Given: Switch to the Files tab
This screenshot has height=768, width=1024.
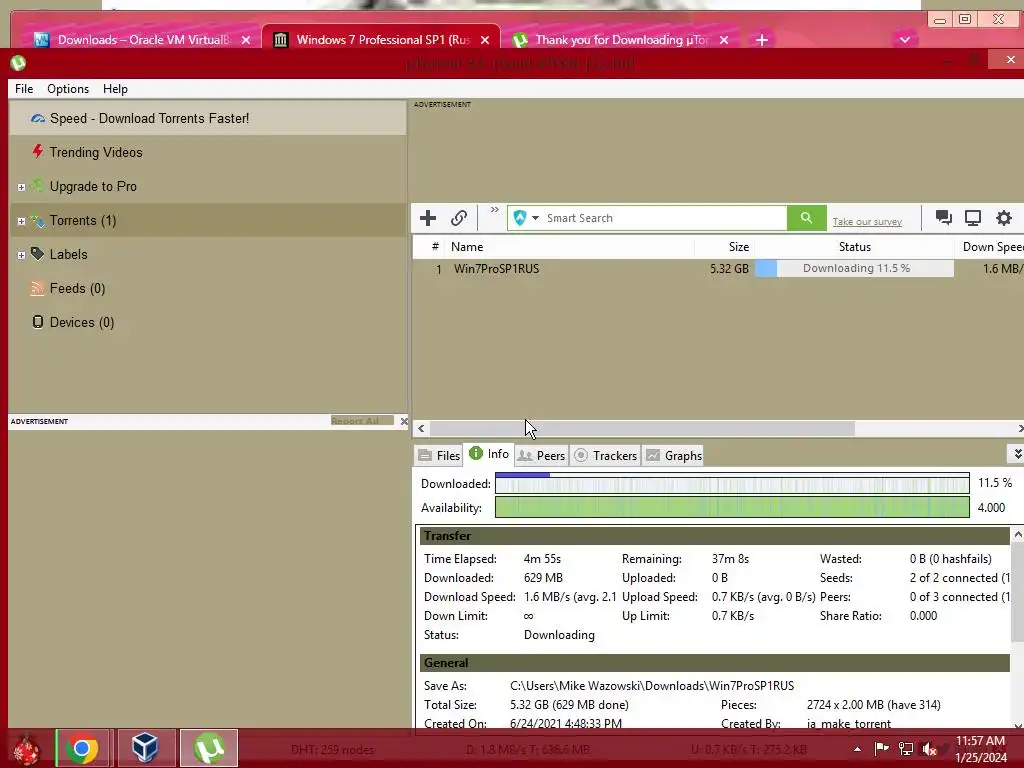Looking at the screenshot, I should [x=440, y=455].
